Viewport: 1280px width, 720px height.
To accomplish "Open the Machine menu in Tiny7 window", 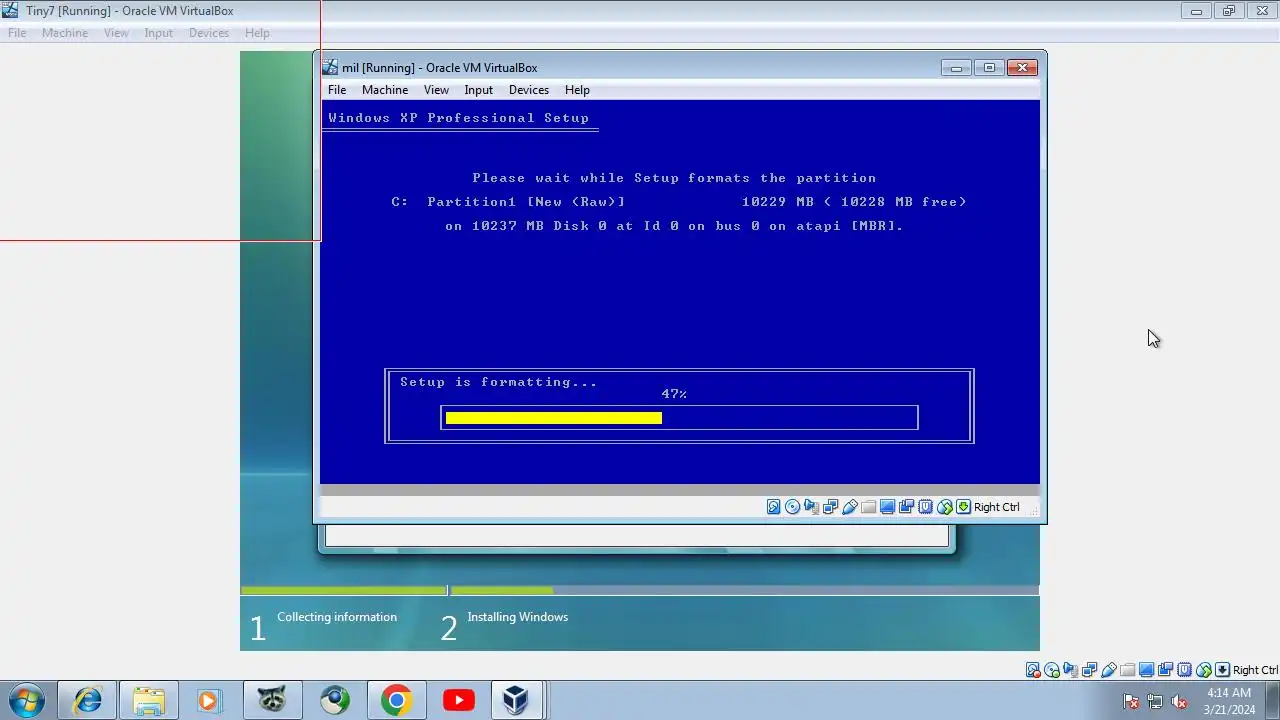I will pyautogui.click(x=65, y=33).
